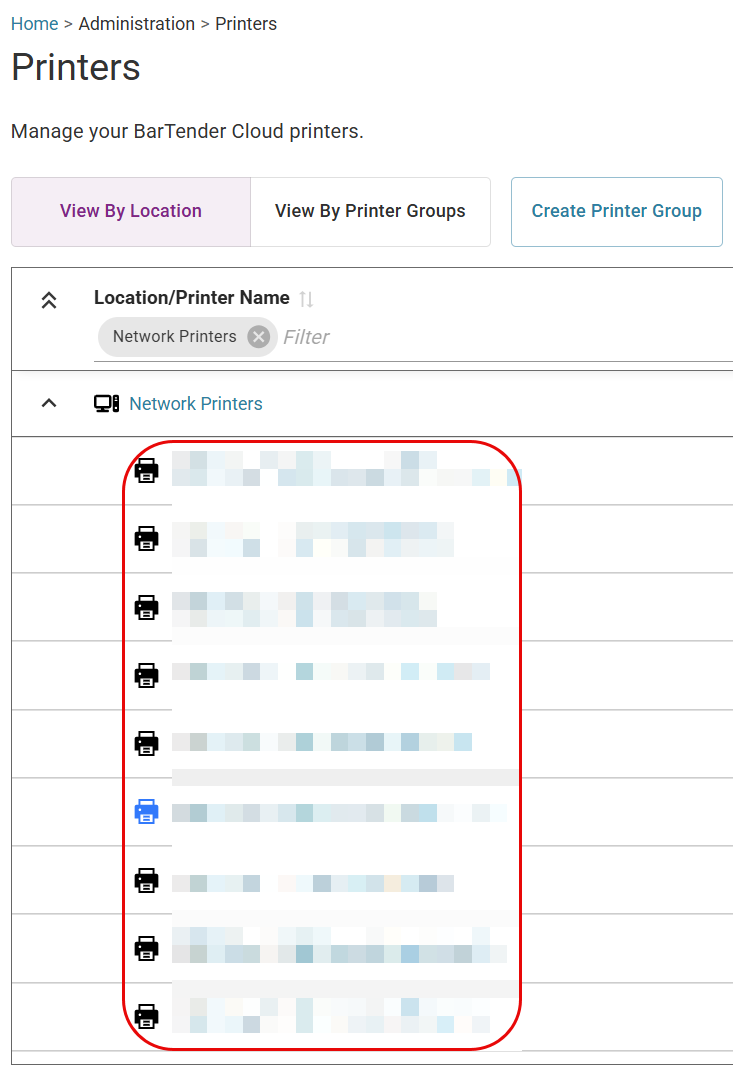
Task: Click the first printer icon in the list
Action: click(147, 470)
